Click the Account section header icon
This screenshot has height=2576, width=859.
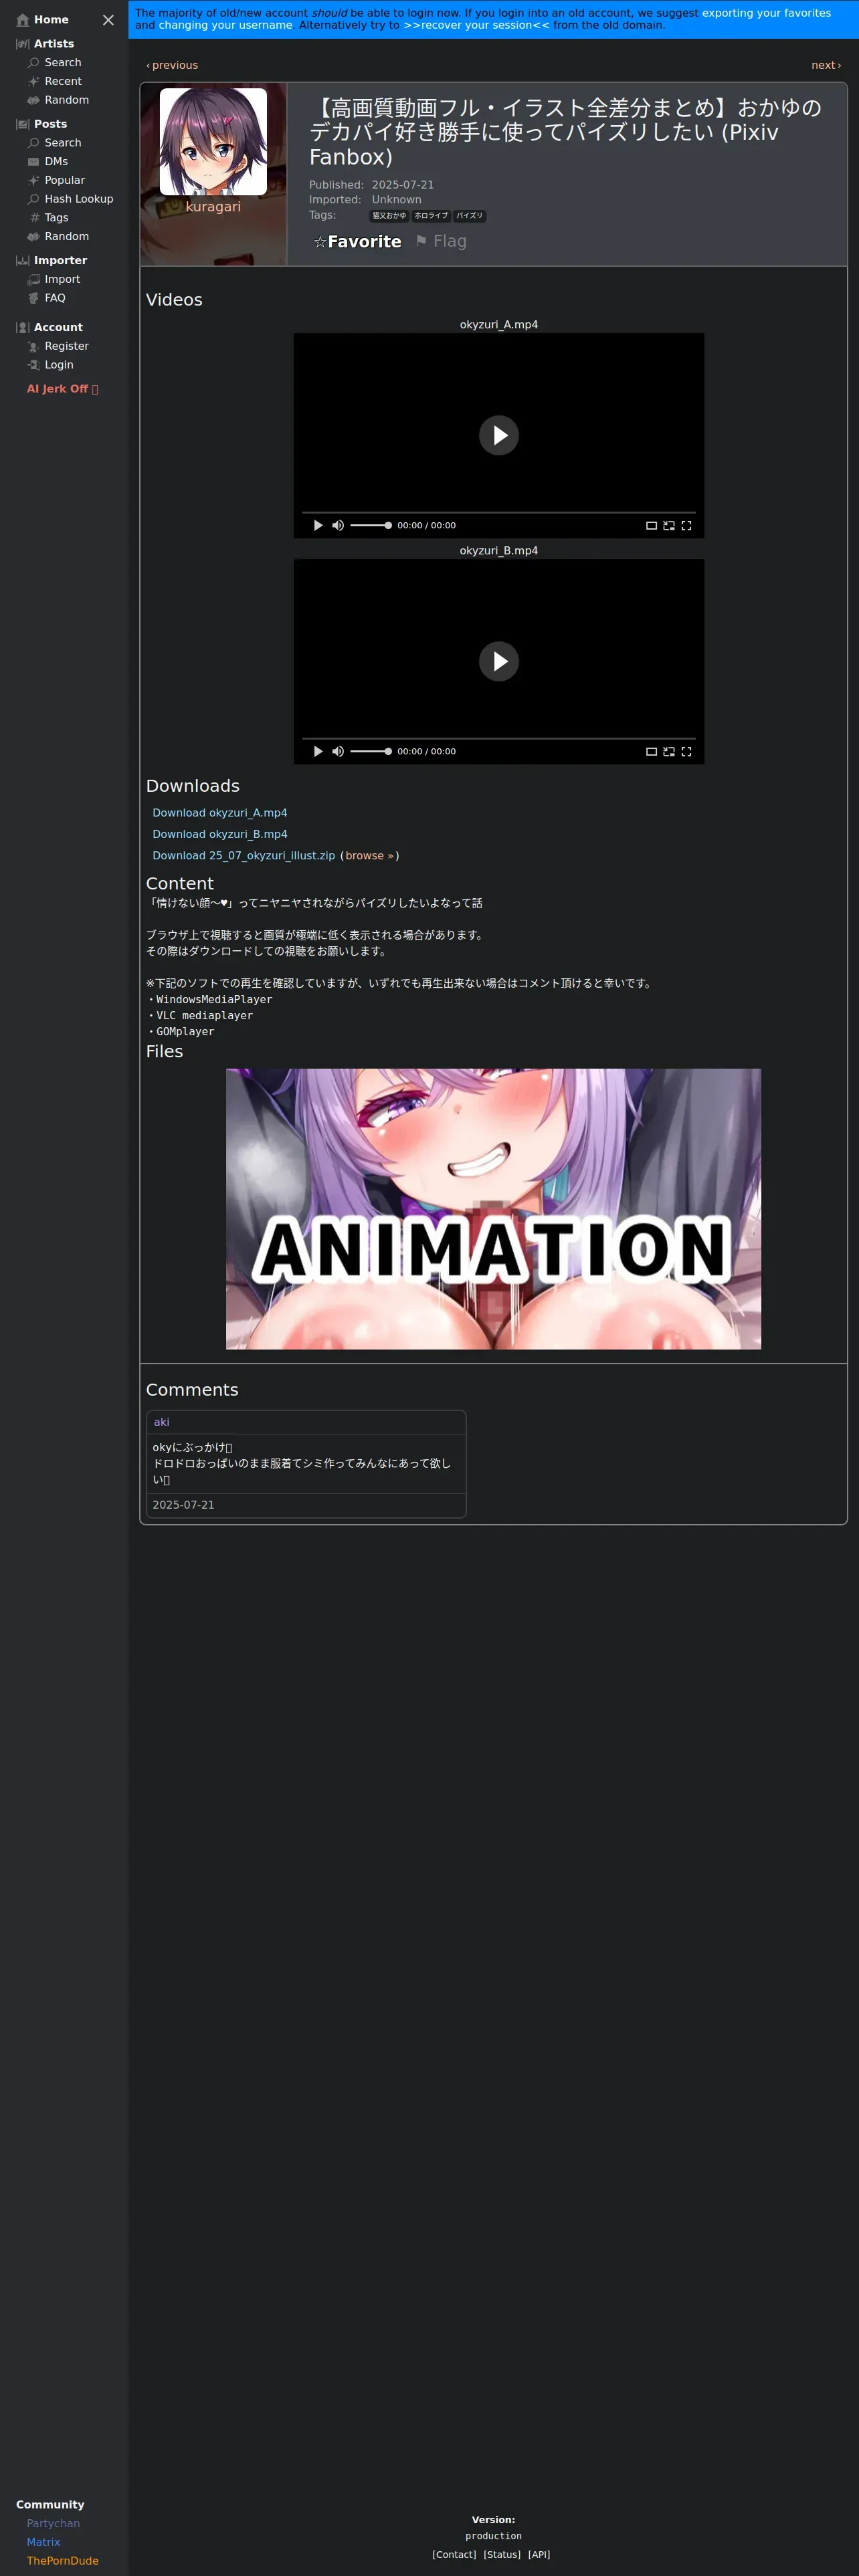click(x=22, y=328)
